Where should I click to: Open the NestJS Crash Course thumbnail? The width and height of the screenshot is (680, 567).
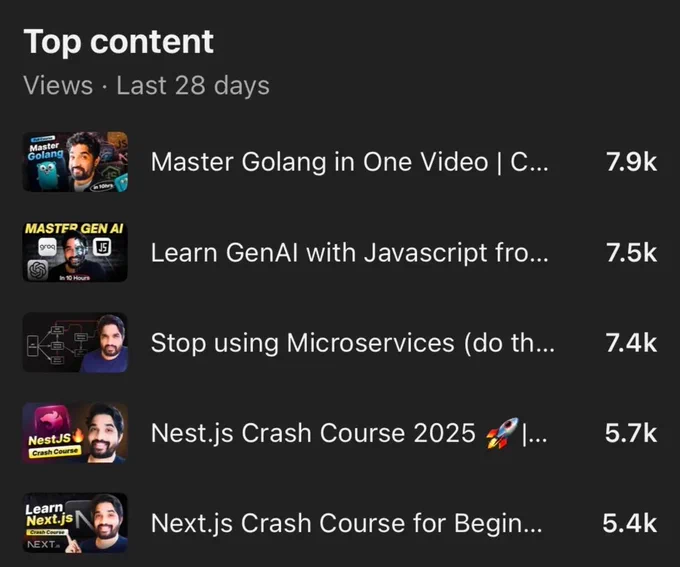pos(75,433)
